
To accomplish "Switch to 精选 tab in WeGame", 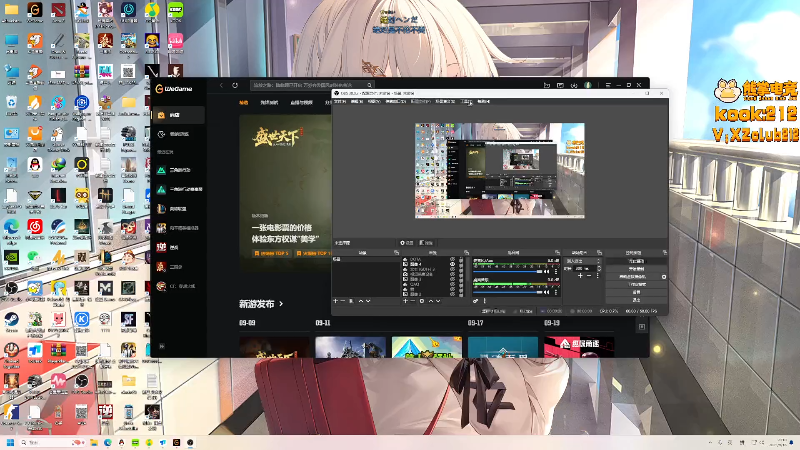I will pos(243,103).
